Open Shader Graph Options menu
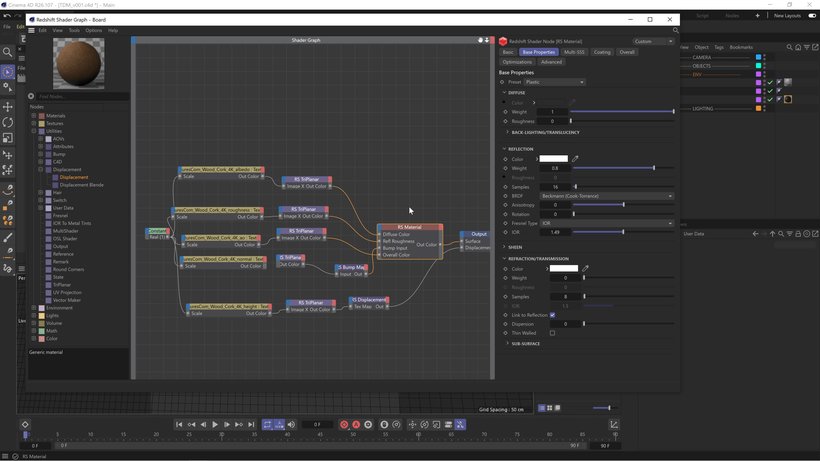This screenshot has width=820, height=461. click(94, 30)
